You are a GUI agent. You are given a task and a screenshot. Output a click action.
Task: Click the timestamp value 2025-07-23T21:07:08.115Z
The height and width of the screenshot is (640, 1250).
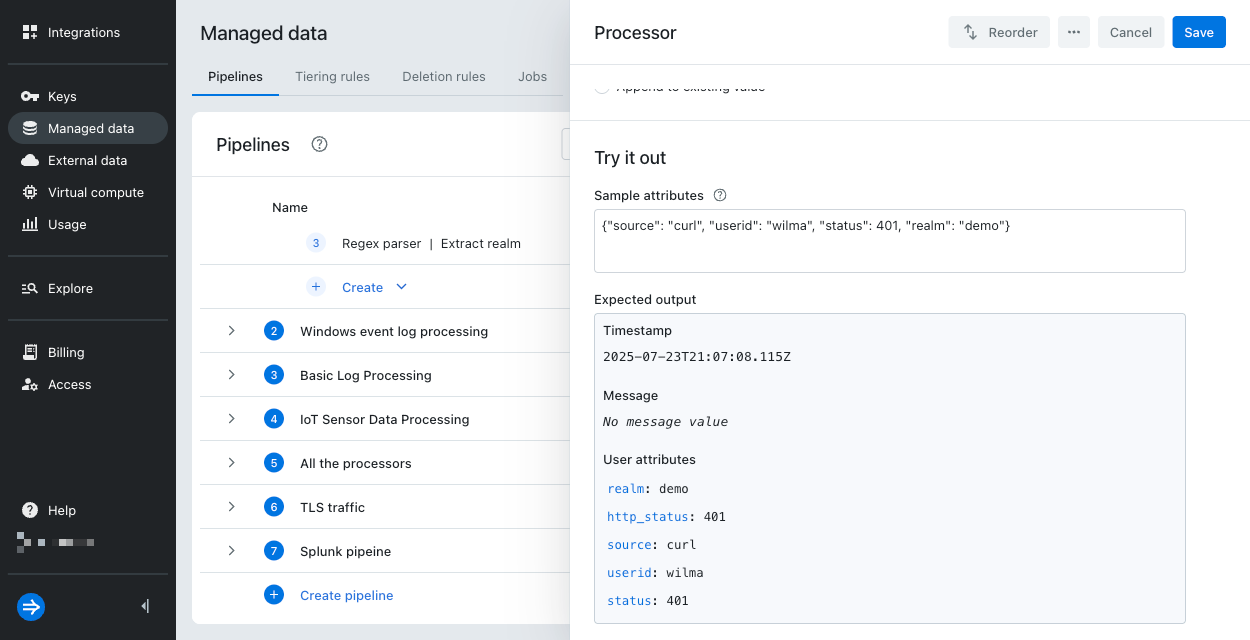(x=697, y=357)
